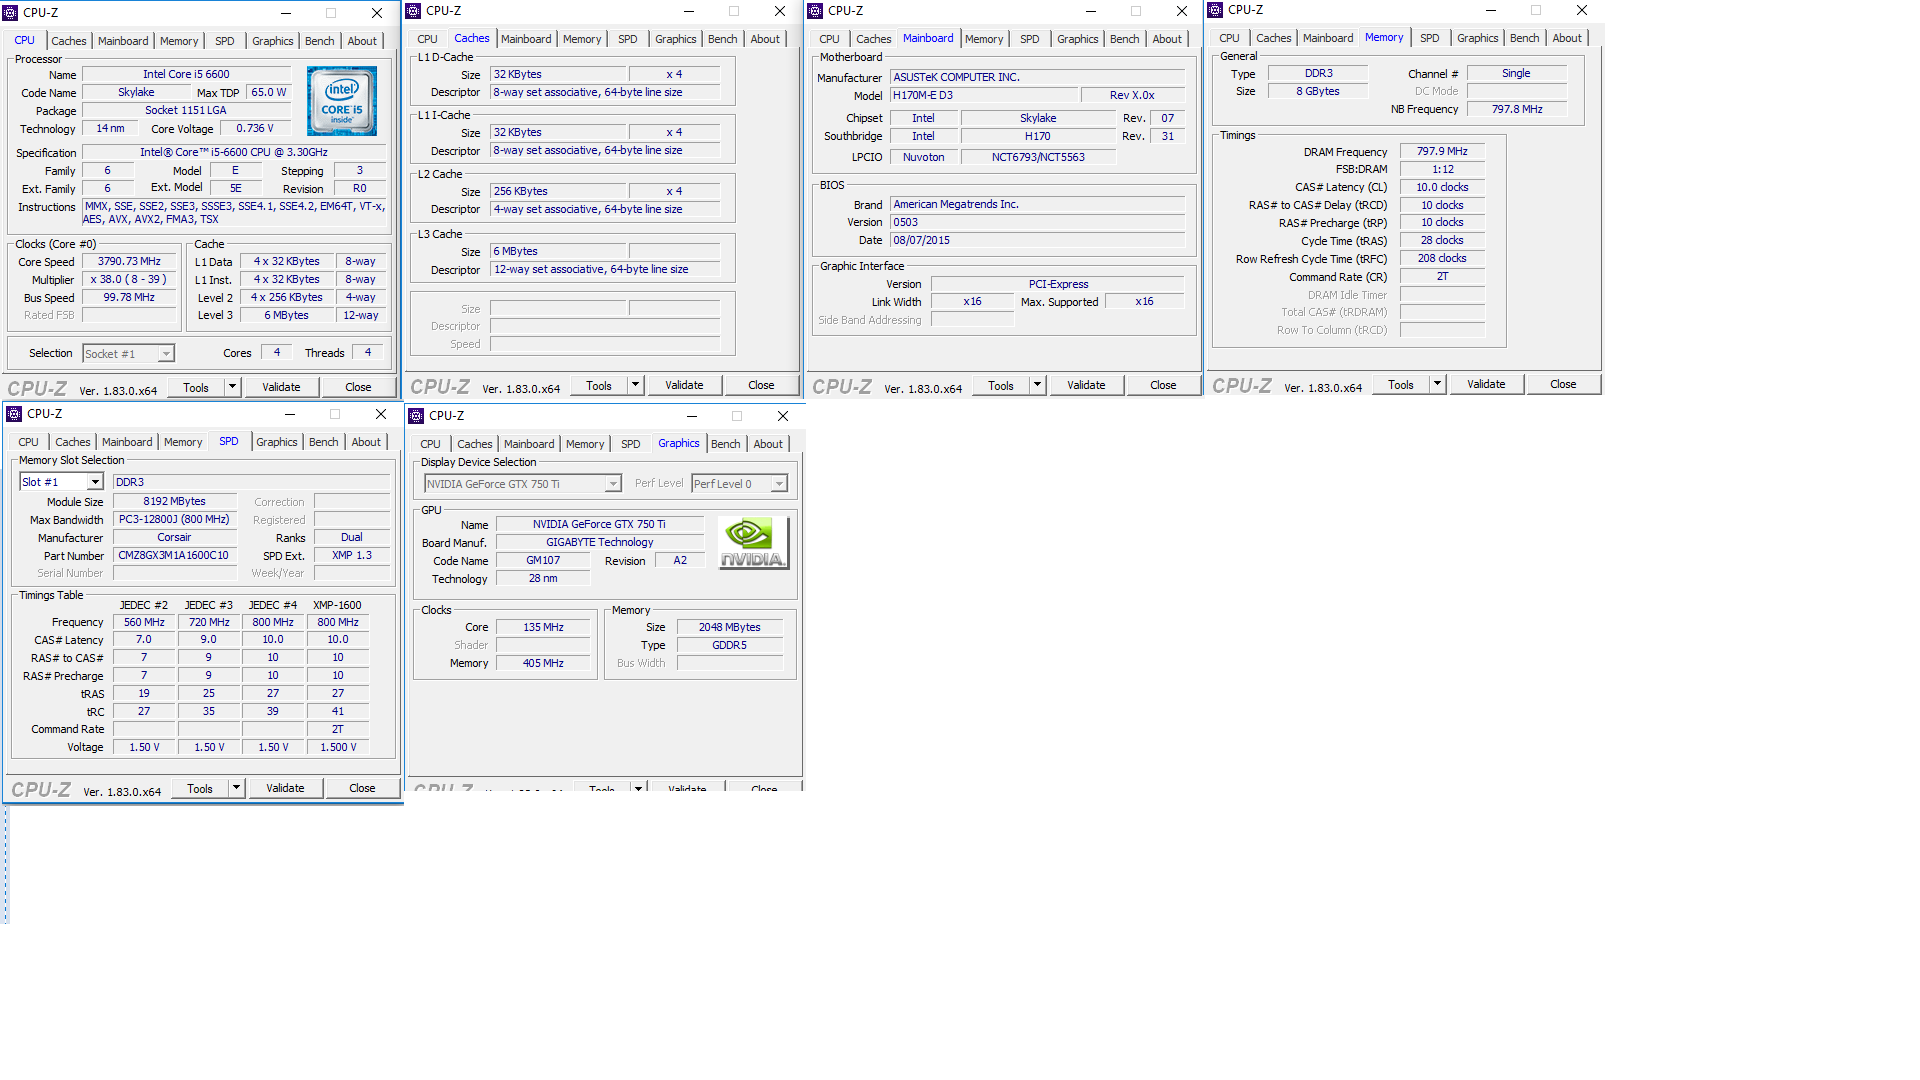Select Graphics tab in Mainboard window
Viewport: 1920px width, 1080px height.
pos(1077,39)
